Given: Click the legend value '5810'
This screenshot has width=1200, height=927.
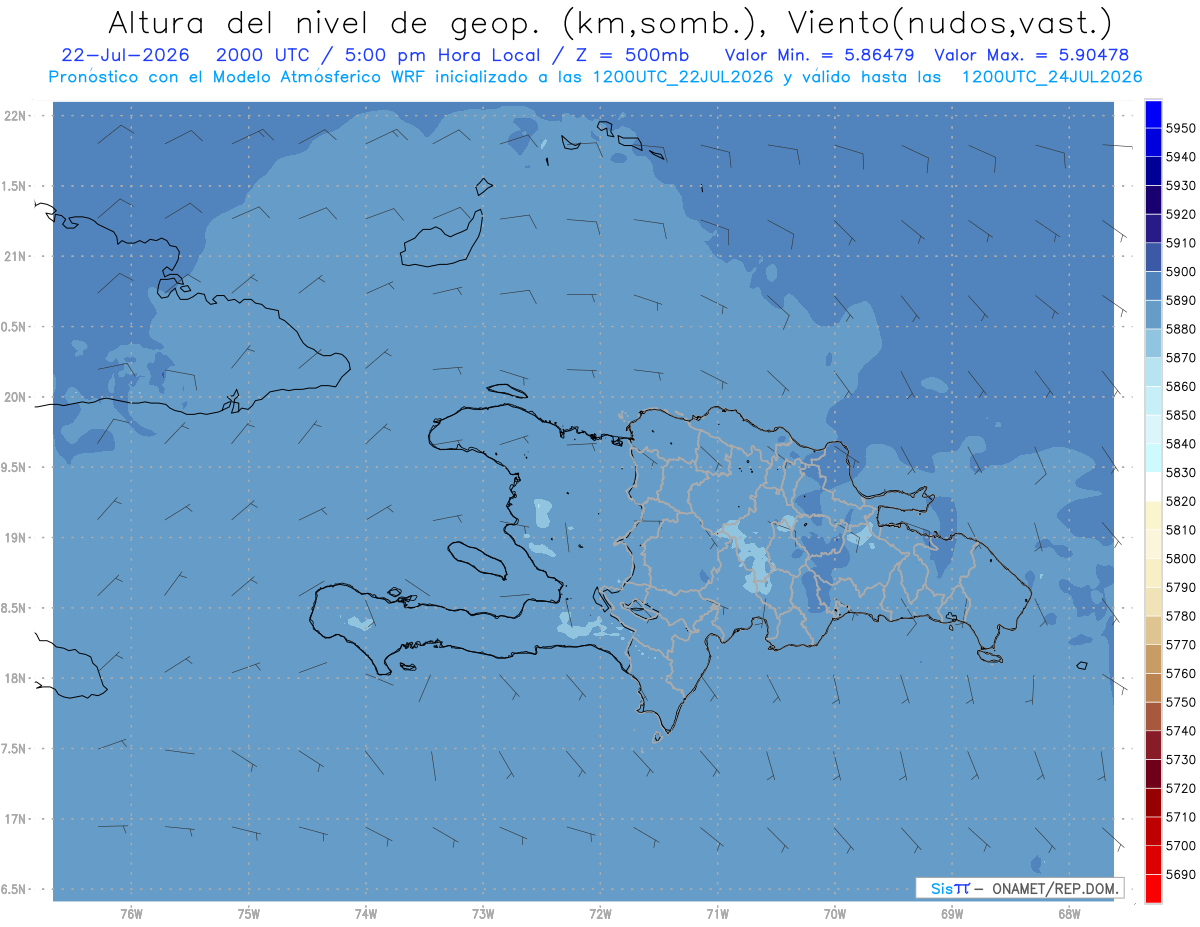Looking at the screenshot, I should coord(1181,530).
